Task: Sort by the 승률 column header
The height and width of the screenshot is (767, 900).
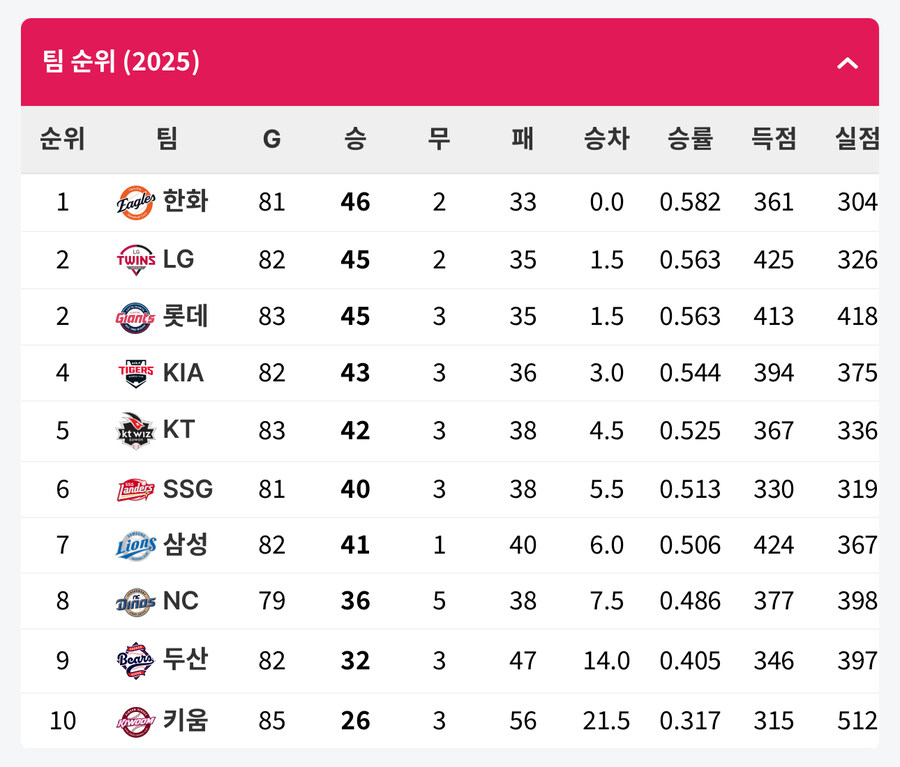Action: tap(690, 139)
